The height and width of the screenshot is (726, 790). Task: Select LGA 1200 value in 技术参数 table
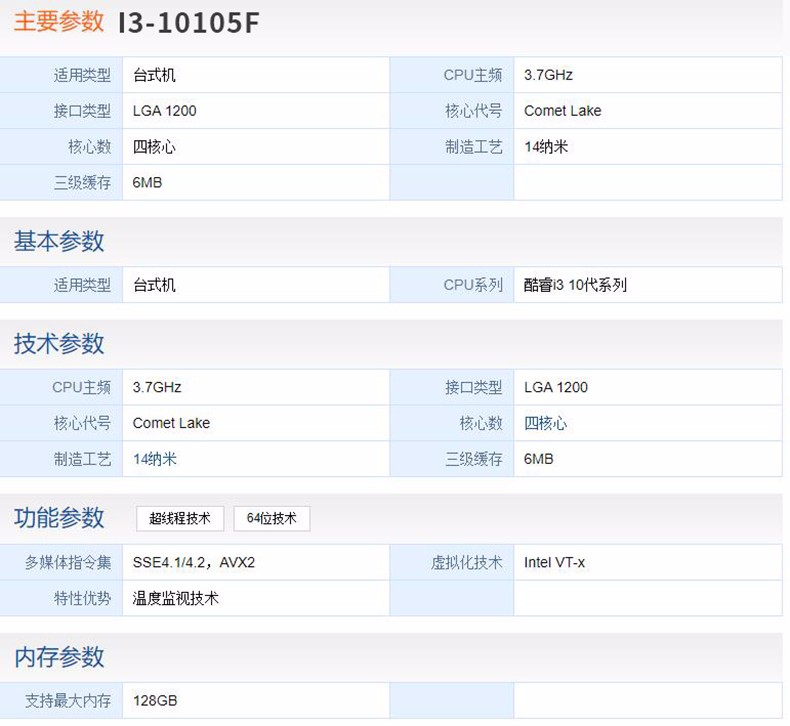[556, 387]
